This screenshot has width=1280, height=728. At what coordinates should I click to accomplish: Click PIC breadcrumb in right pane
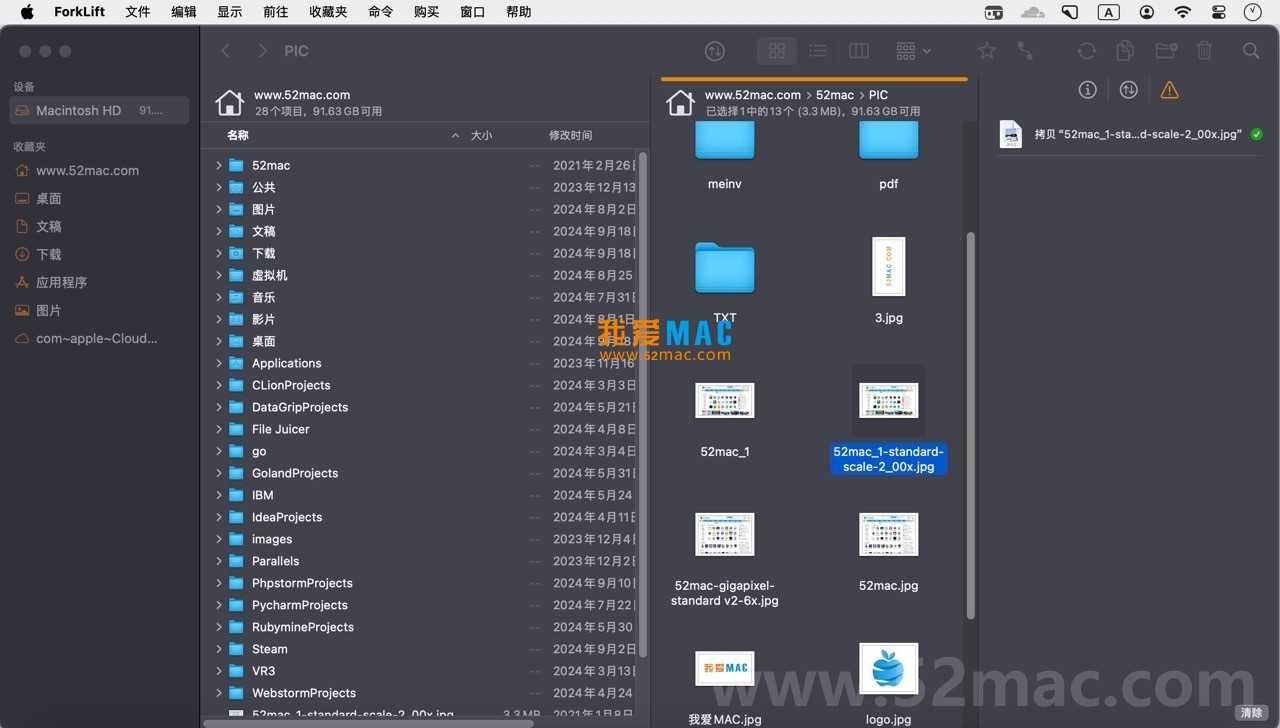878,95
